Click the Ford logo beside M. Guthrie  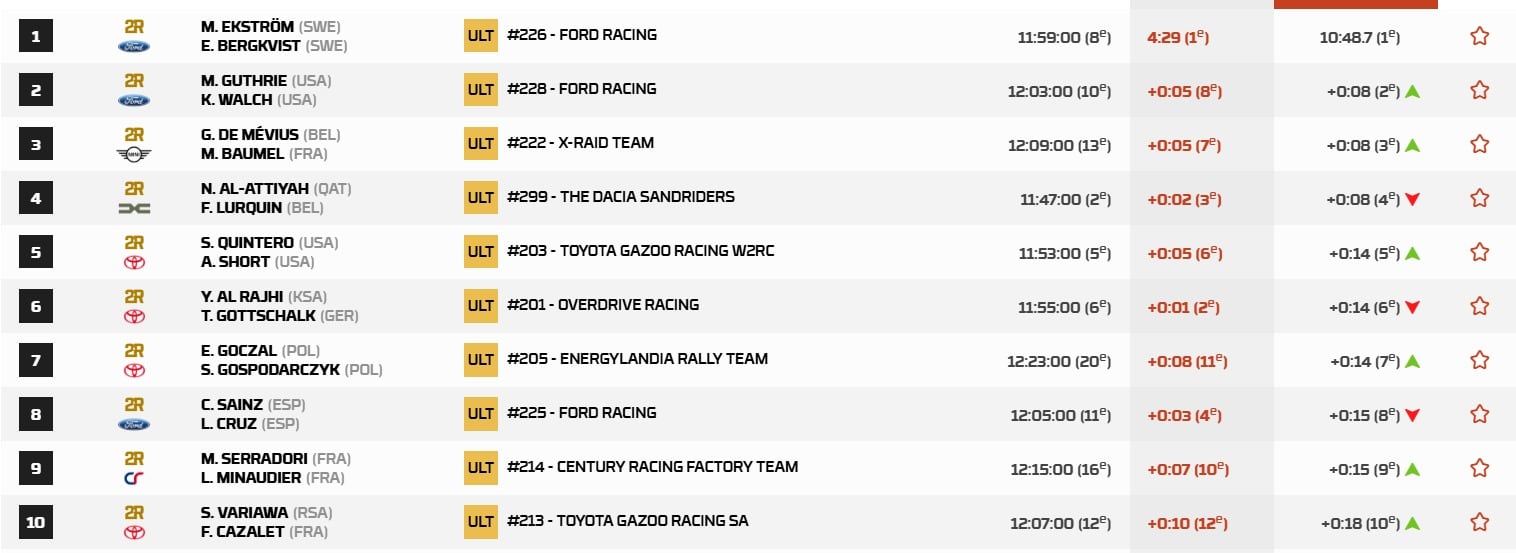[134, 100]
